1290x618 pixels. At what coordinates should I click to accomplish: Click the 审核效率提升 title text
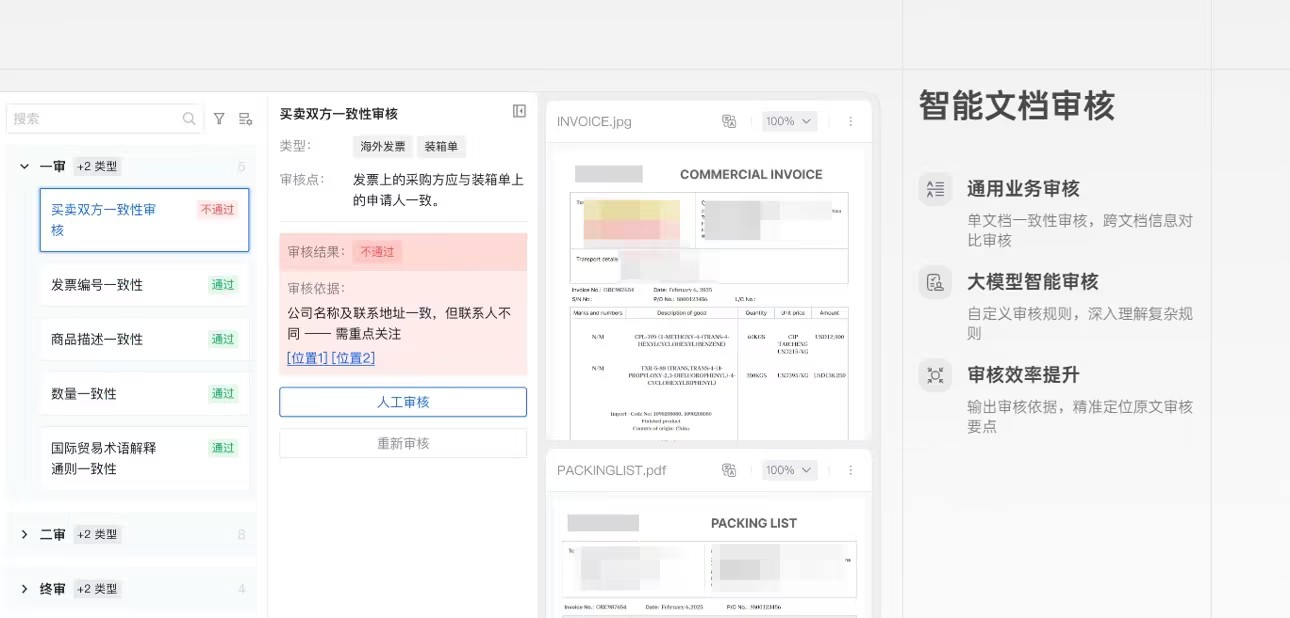(x=1023, y=375)
